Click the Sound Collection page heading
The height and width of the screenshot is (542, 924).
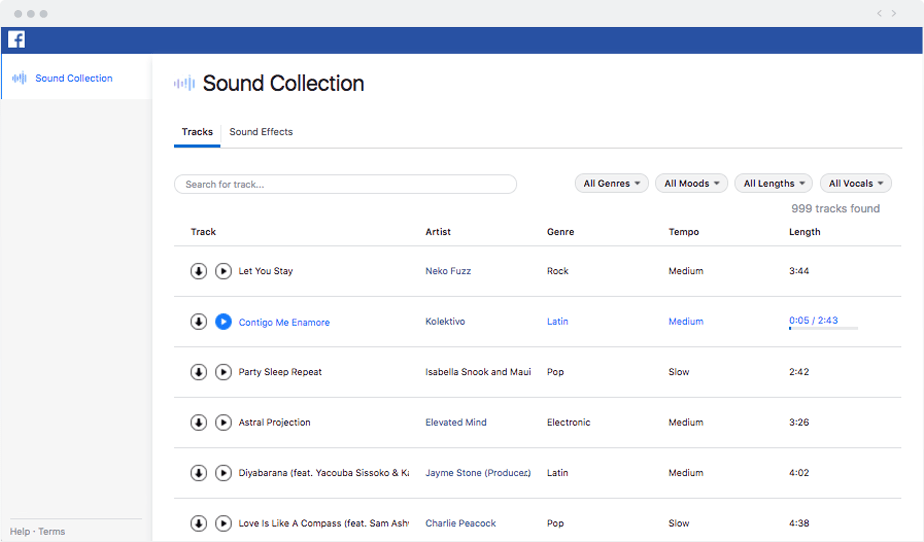point(283,83)
